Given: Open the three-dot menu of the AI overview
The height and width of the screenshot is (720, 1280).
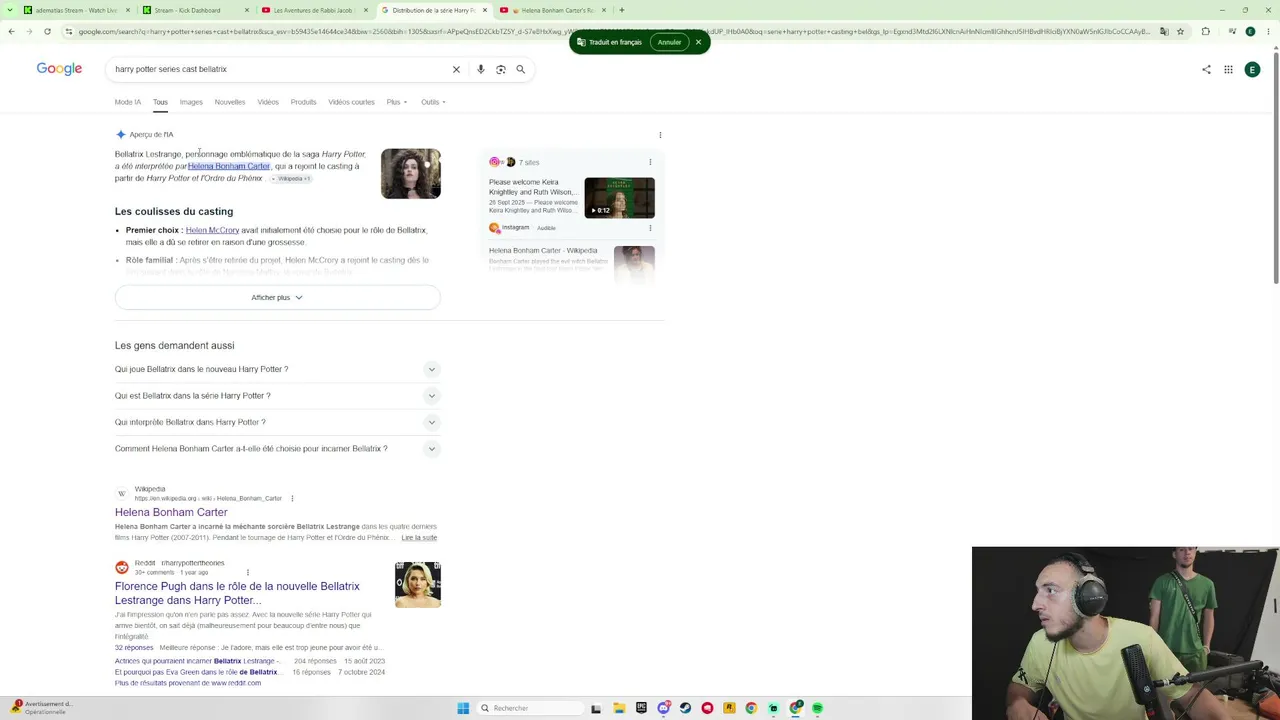Looking at the screenshot, I should click(660, 135).
